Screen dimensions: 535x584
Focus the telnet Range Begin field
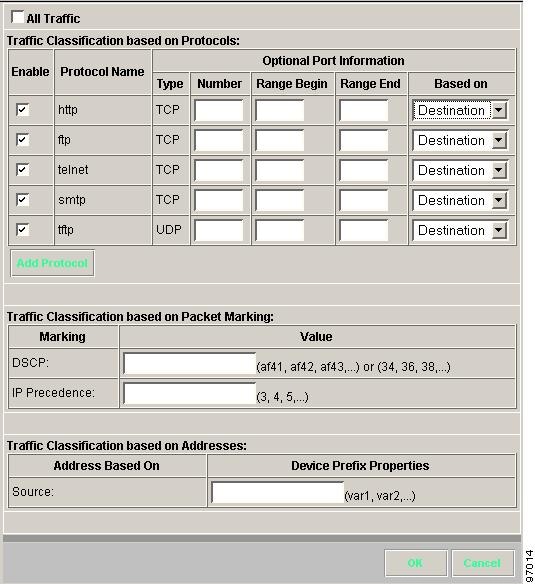pyautogui.click(x=279, y=171)
